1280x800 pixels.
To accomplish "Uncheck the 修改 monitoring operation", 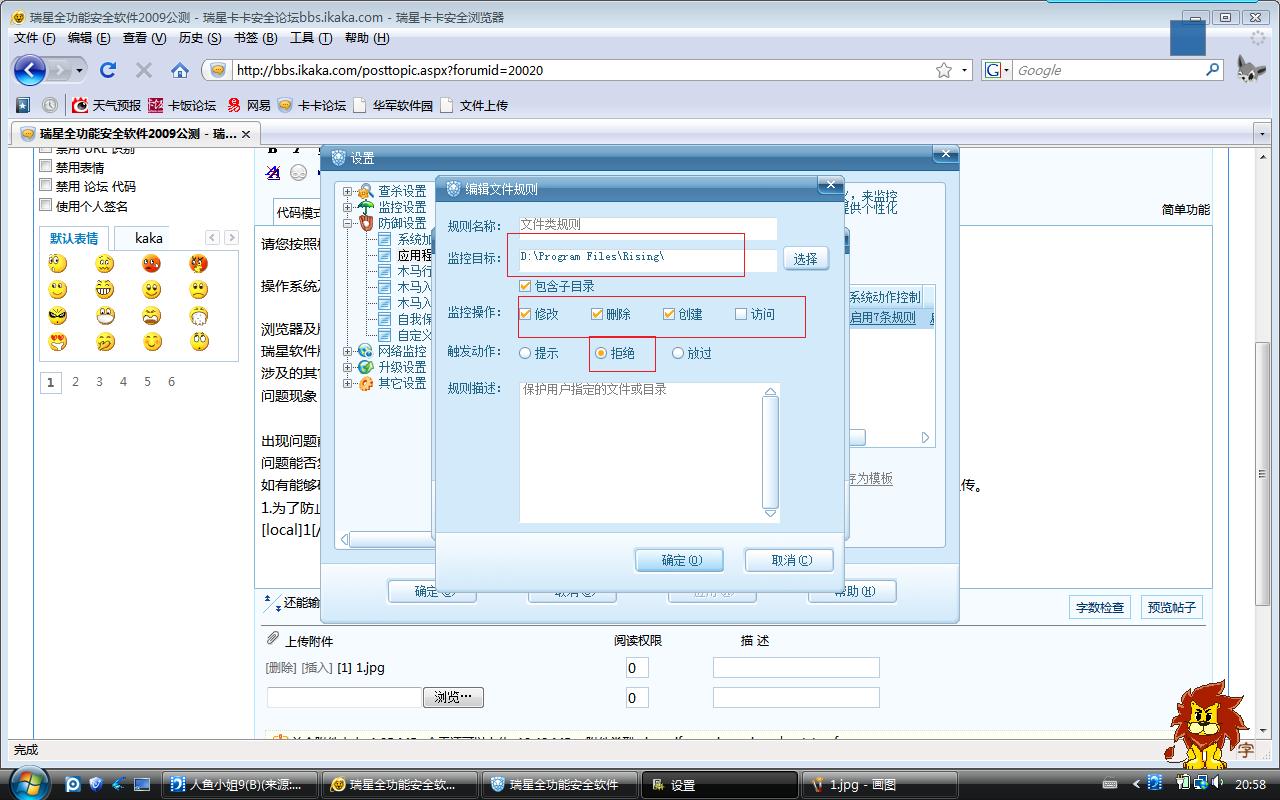I will pos(526,314).
